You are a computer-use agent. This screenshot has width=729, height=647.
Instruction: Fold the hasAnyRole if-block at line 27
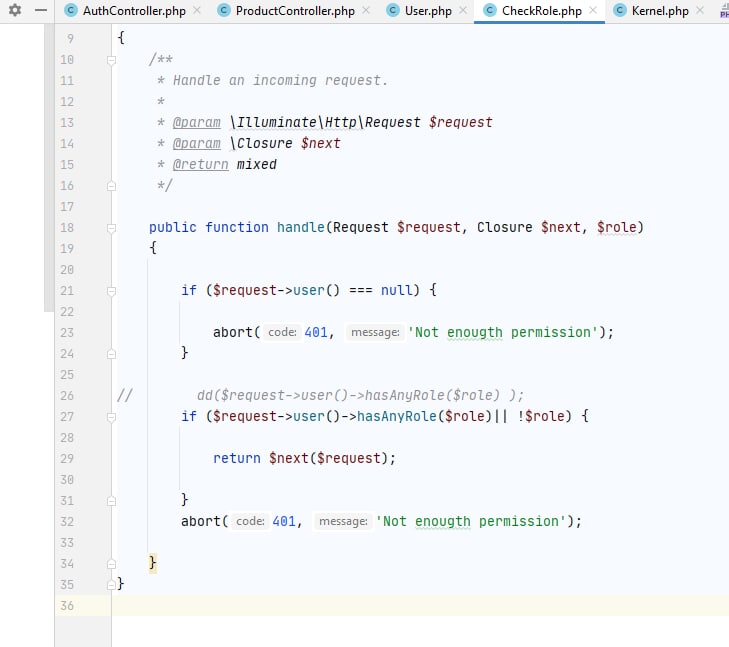(x=111, y=417)
